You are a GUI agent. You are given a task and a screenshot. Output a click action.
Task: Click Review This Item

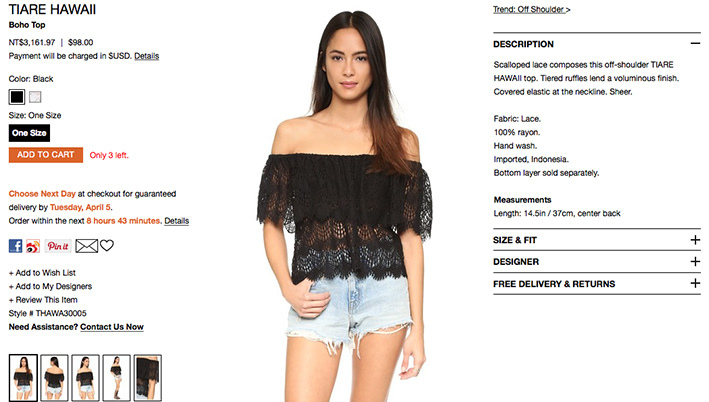pos(43,300)
